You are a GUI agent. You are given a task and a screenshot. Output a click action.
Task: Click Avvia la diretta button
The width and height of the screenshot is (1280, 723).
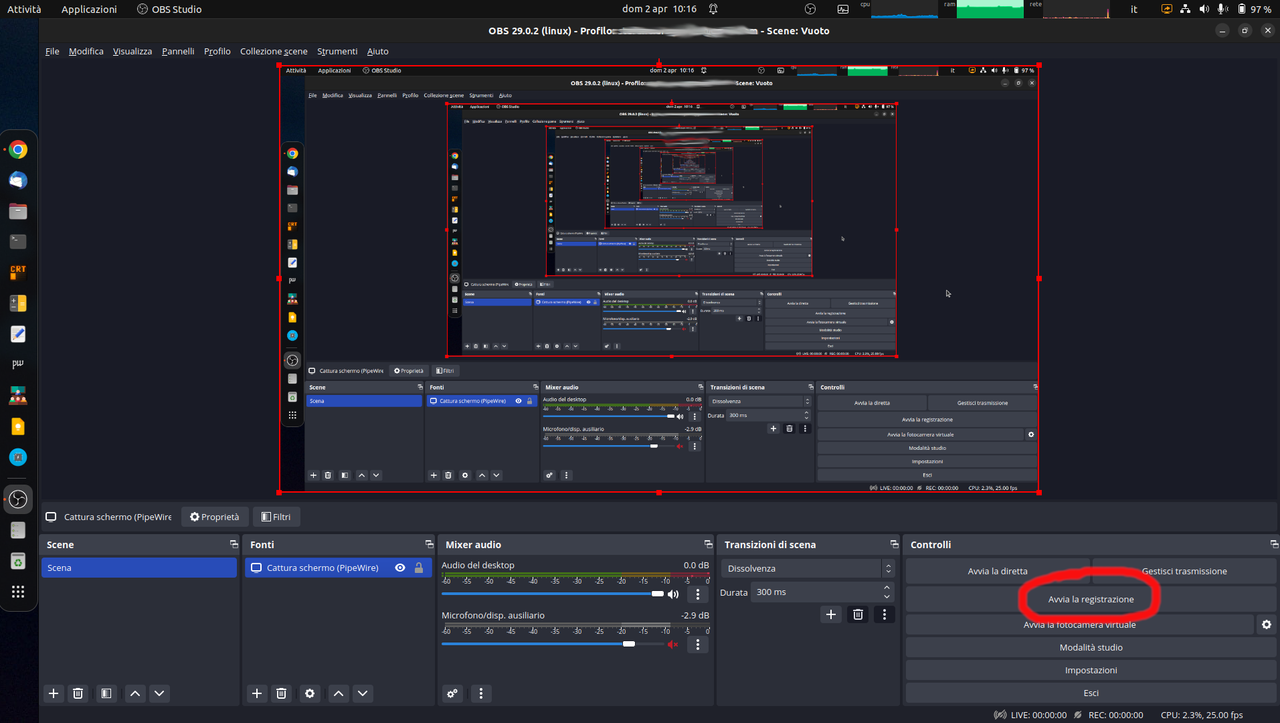(997, 571)
